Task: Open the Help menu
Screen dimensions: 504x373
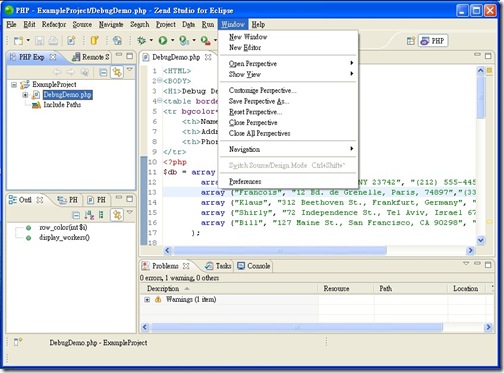Action: click(258, 24)
